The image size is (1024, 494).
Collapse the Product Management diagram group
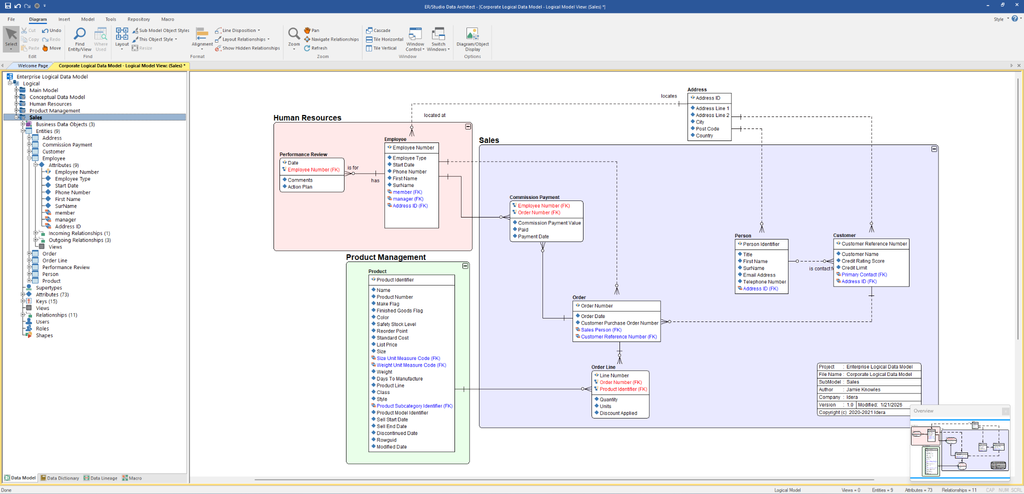(465, 266)
